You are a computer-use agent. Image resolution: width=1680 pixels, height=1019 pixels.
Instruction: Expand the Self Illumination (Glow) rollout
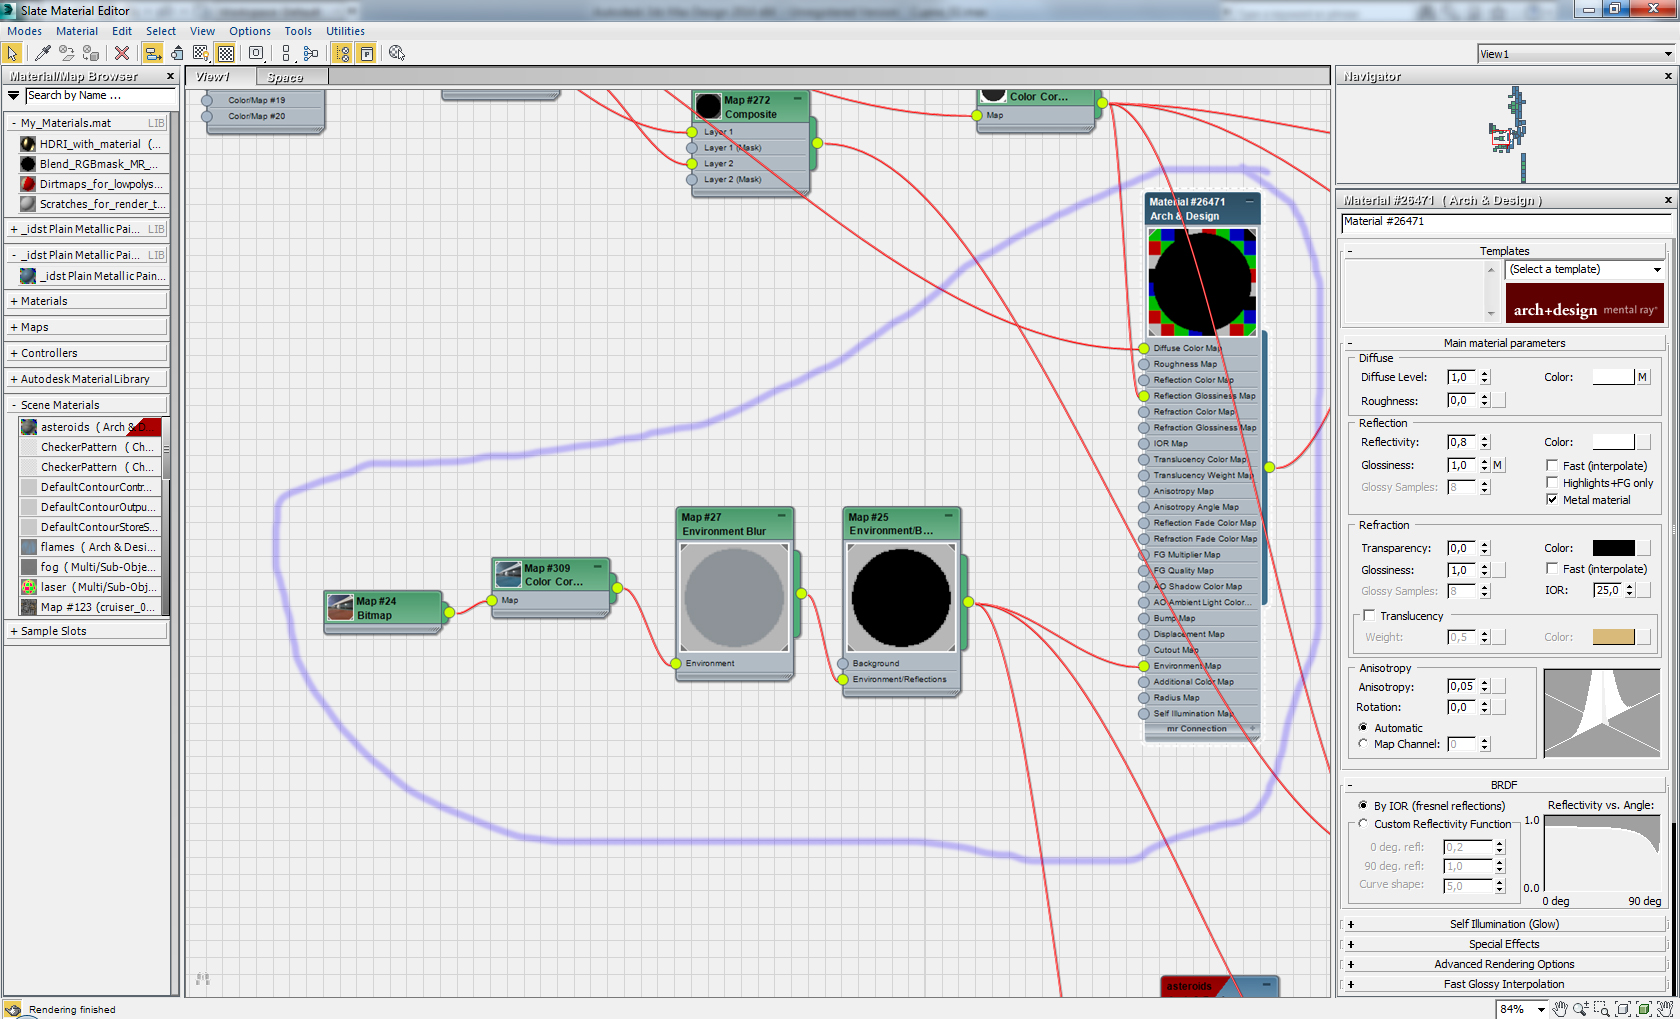tap(1503, 924)
